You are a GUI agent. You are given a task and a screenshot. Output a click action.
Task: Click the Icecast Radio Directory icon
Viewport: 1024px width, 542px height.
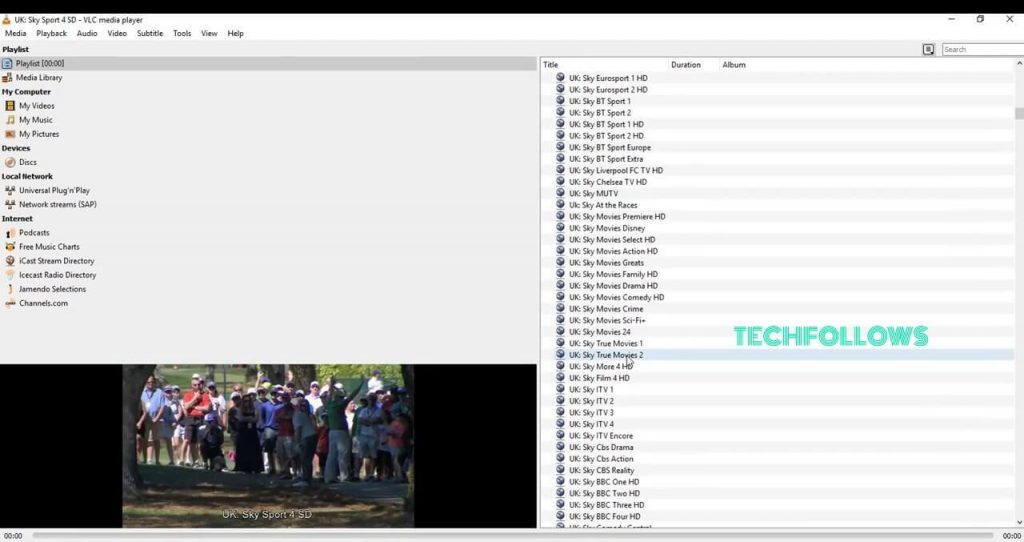click(10, 275)
